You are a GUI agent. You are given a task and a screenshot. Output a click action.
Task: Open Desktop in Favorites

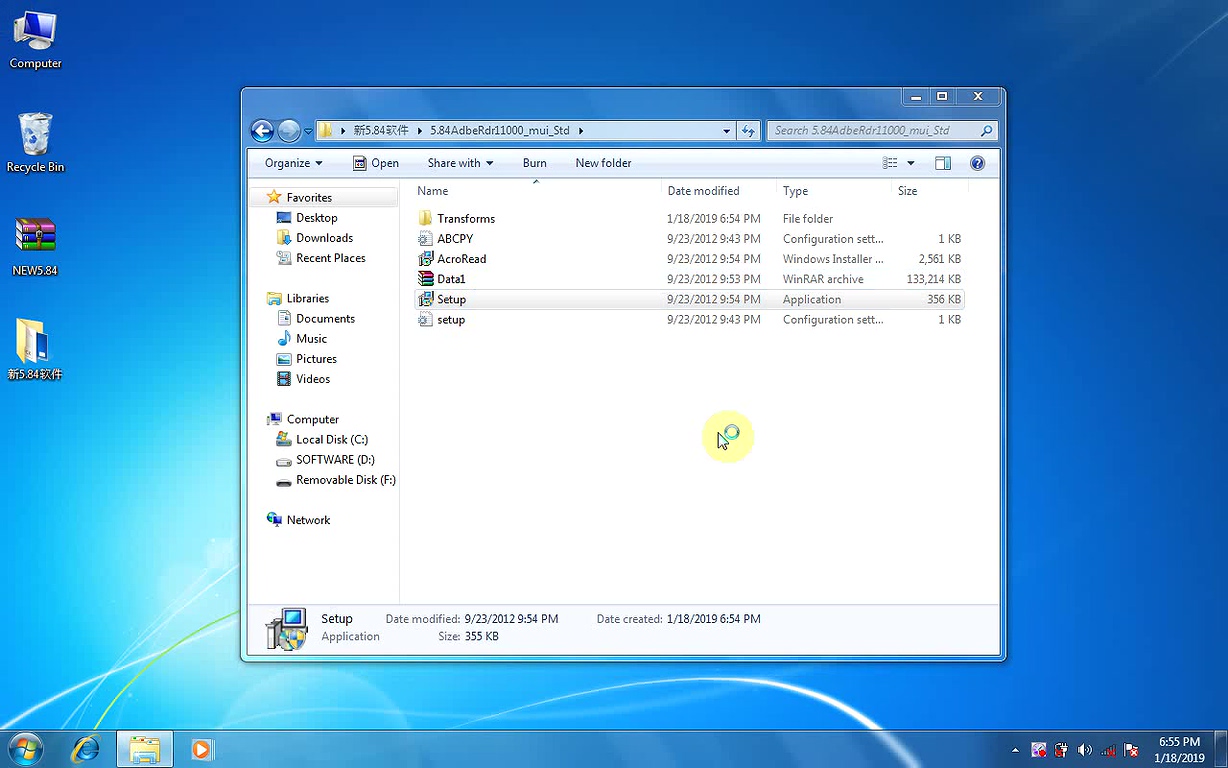316,218
